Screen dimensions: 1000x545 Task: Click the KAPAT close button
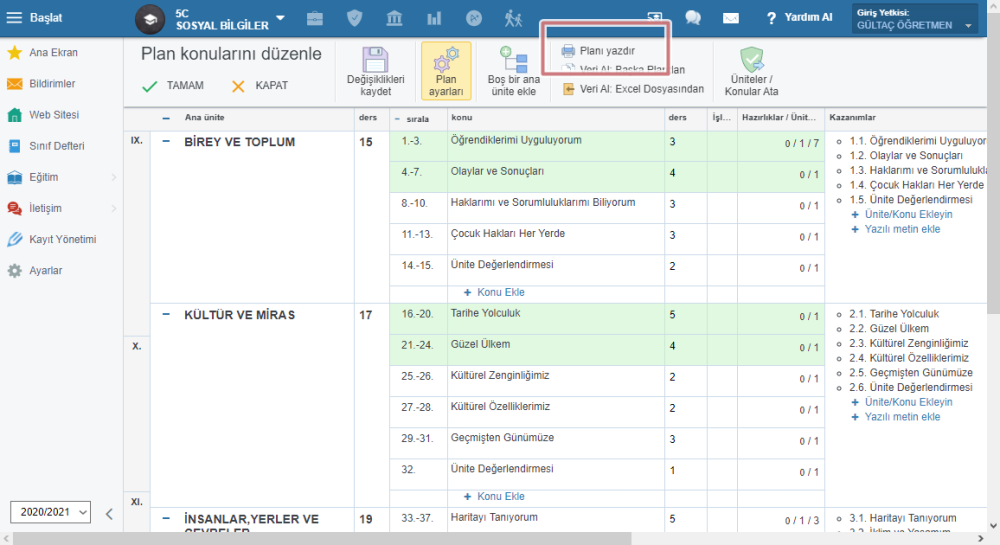(x=260, y=85)
